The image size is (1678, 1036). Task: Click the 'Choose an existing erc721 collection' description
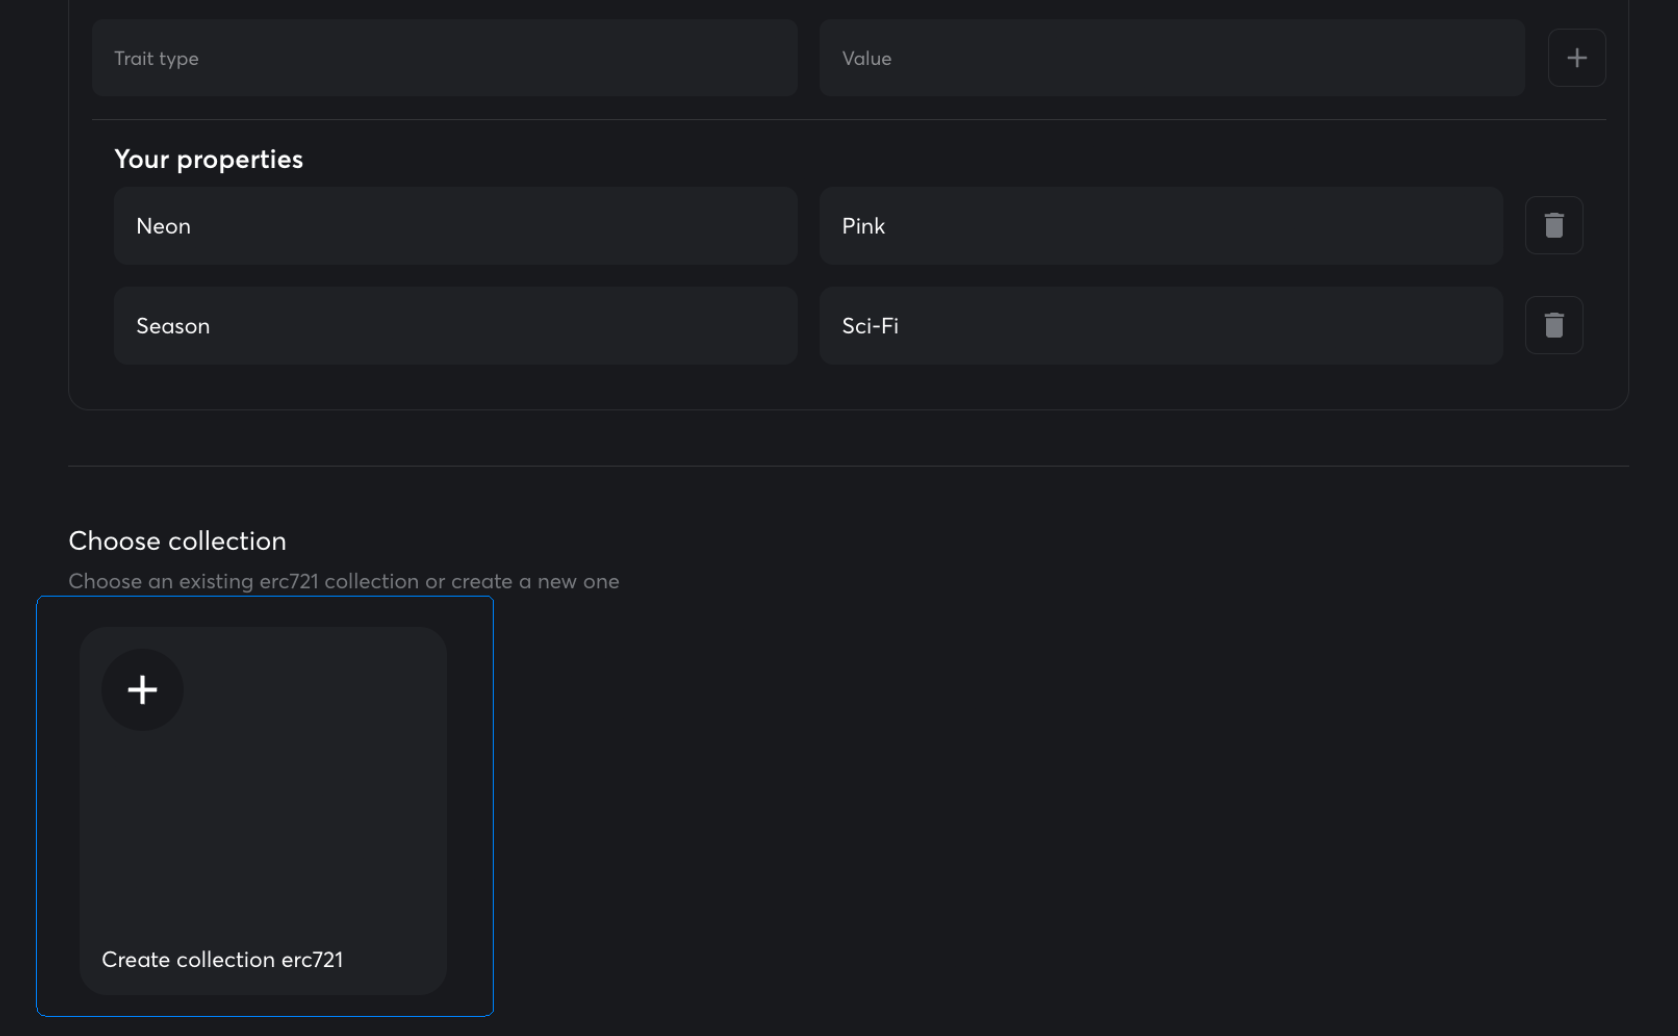click(x=343, y=582)
